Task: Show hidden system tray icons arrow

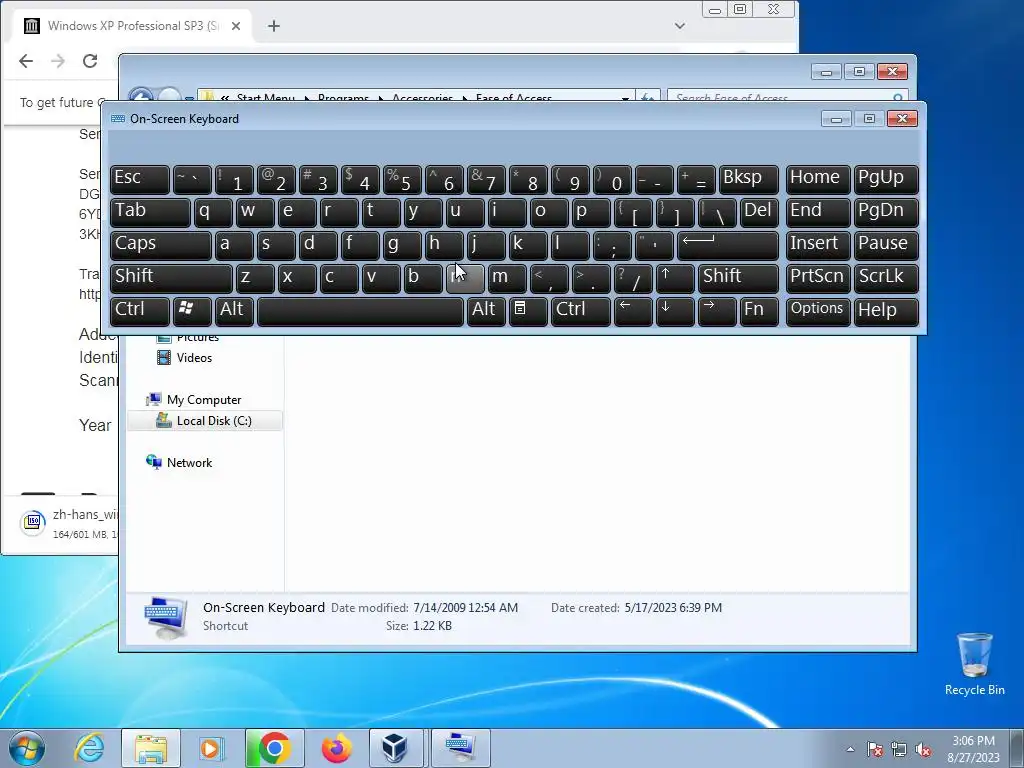Action: 850,749
